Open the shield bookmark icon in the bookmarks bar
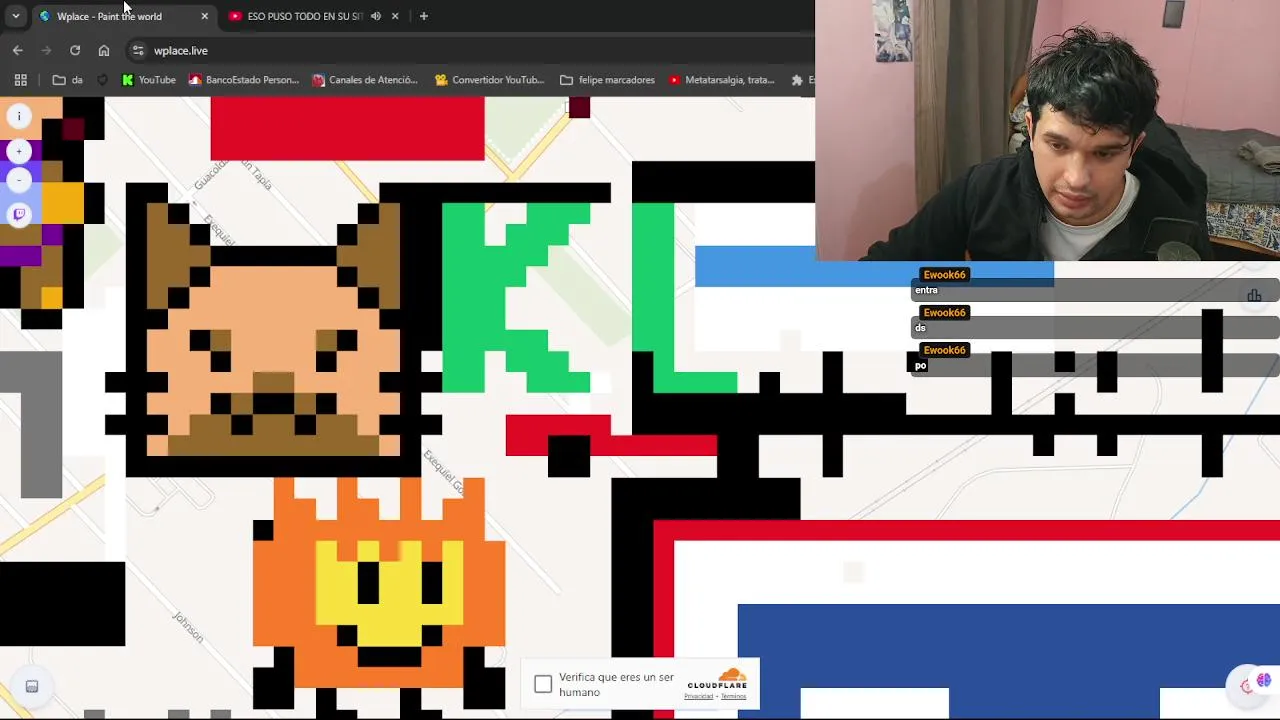This screenshot has height=720, width=1280. click(x=103, y=80)
